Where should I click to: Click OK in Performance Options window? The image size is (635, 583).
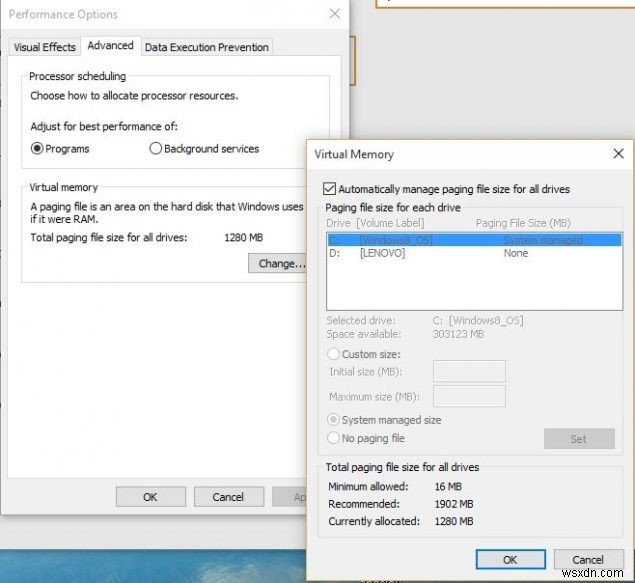pos(150,497)
